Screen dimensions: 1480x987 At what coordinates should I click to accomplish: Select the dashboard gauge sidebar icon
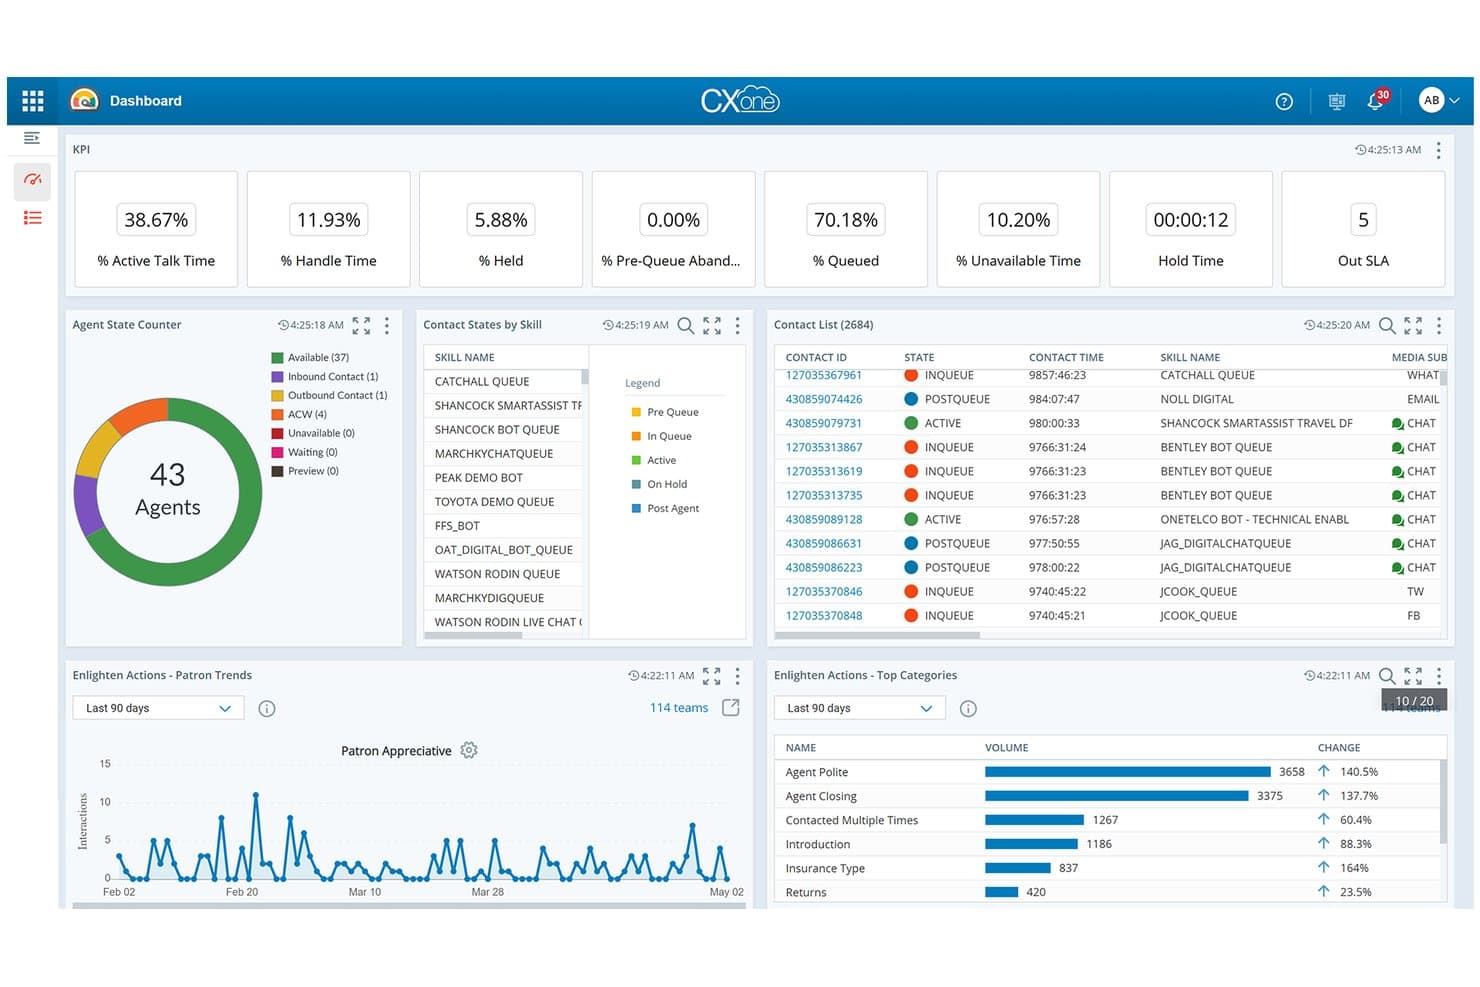click(33, 180)
